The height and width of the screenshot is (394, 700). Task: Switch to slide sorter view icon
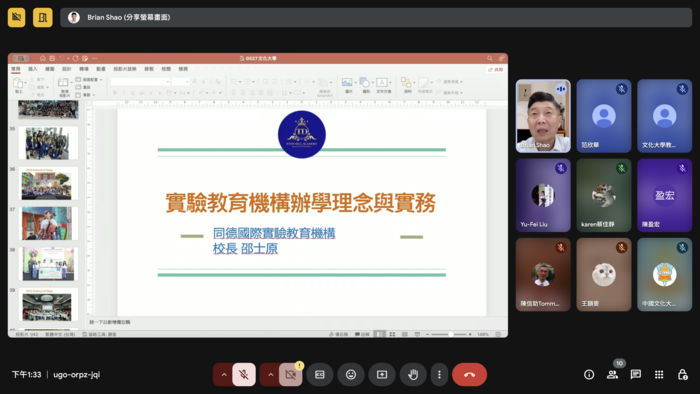coord(392,334)
